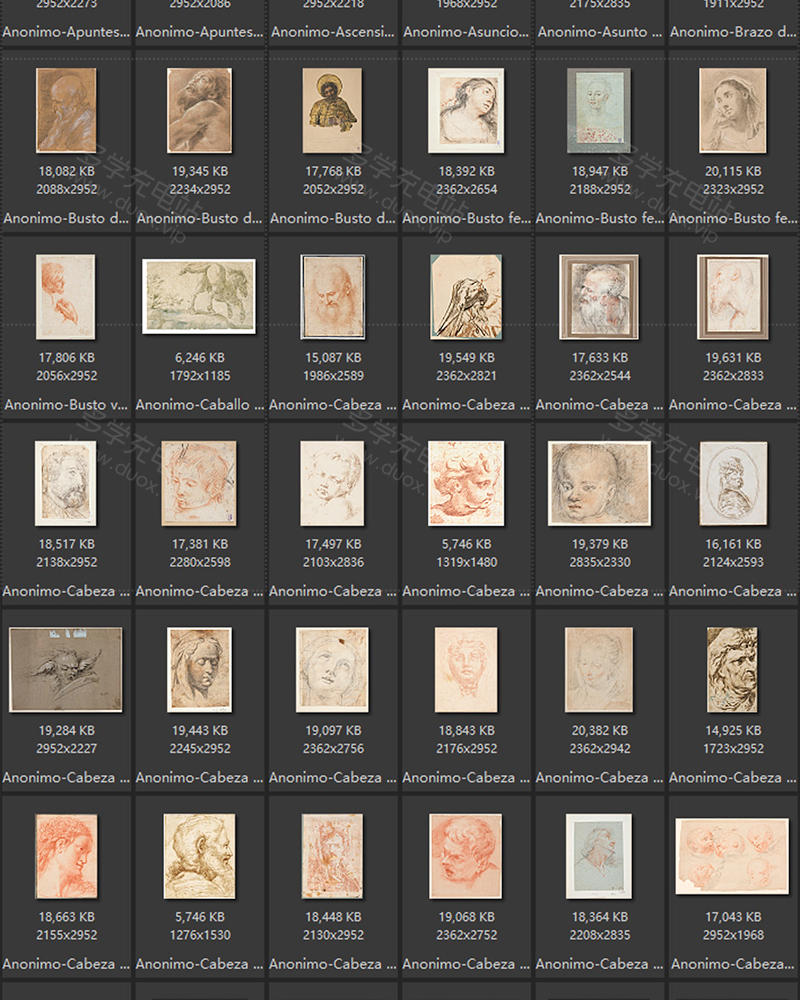The image size is (800, 1000).
Task: Open the framed bearded man 17,633 KB thumbnail
Action: pos(599,296)
